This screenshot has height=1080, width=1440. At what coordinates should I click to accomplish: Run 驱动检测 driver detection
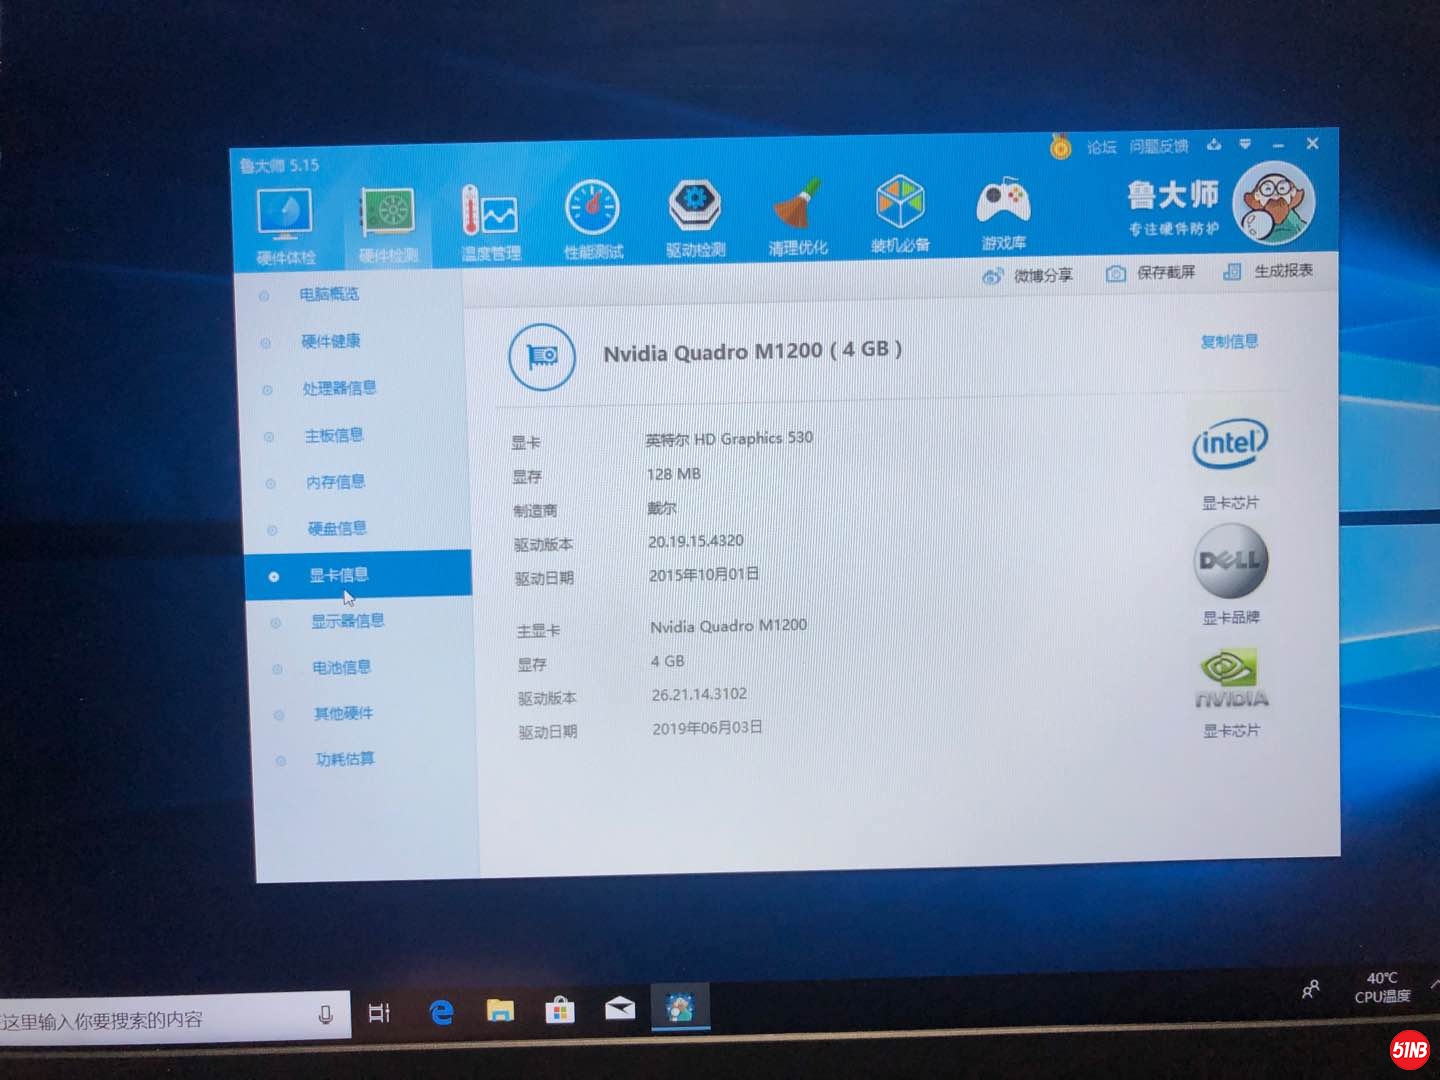pos(694,215)
